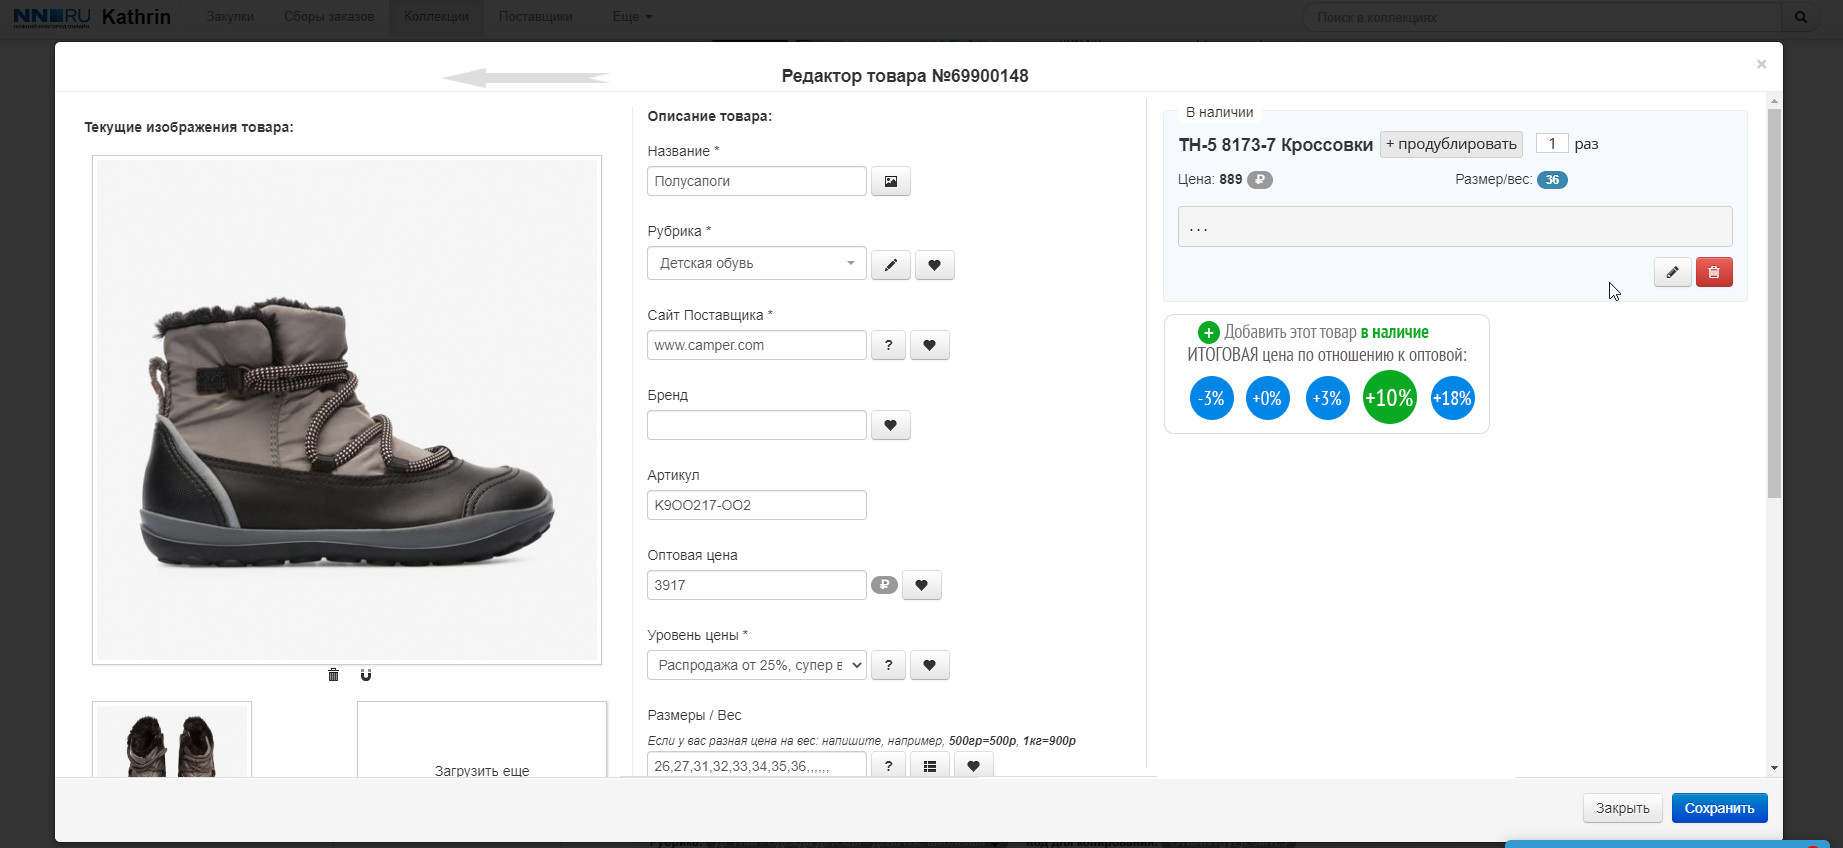
Task: Click the green plus icon Добавить этот товар
Action: 1208,332
